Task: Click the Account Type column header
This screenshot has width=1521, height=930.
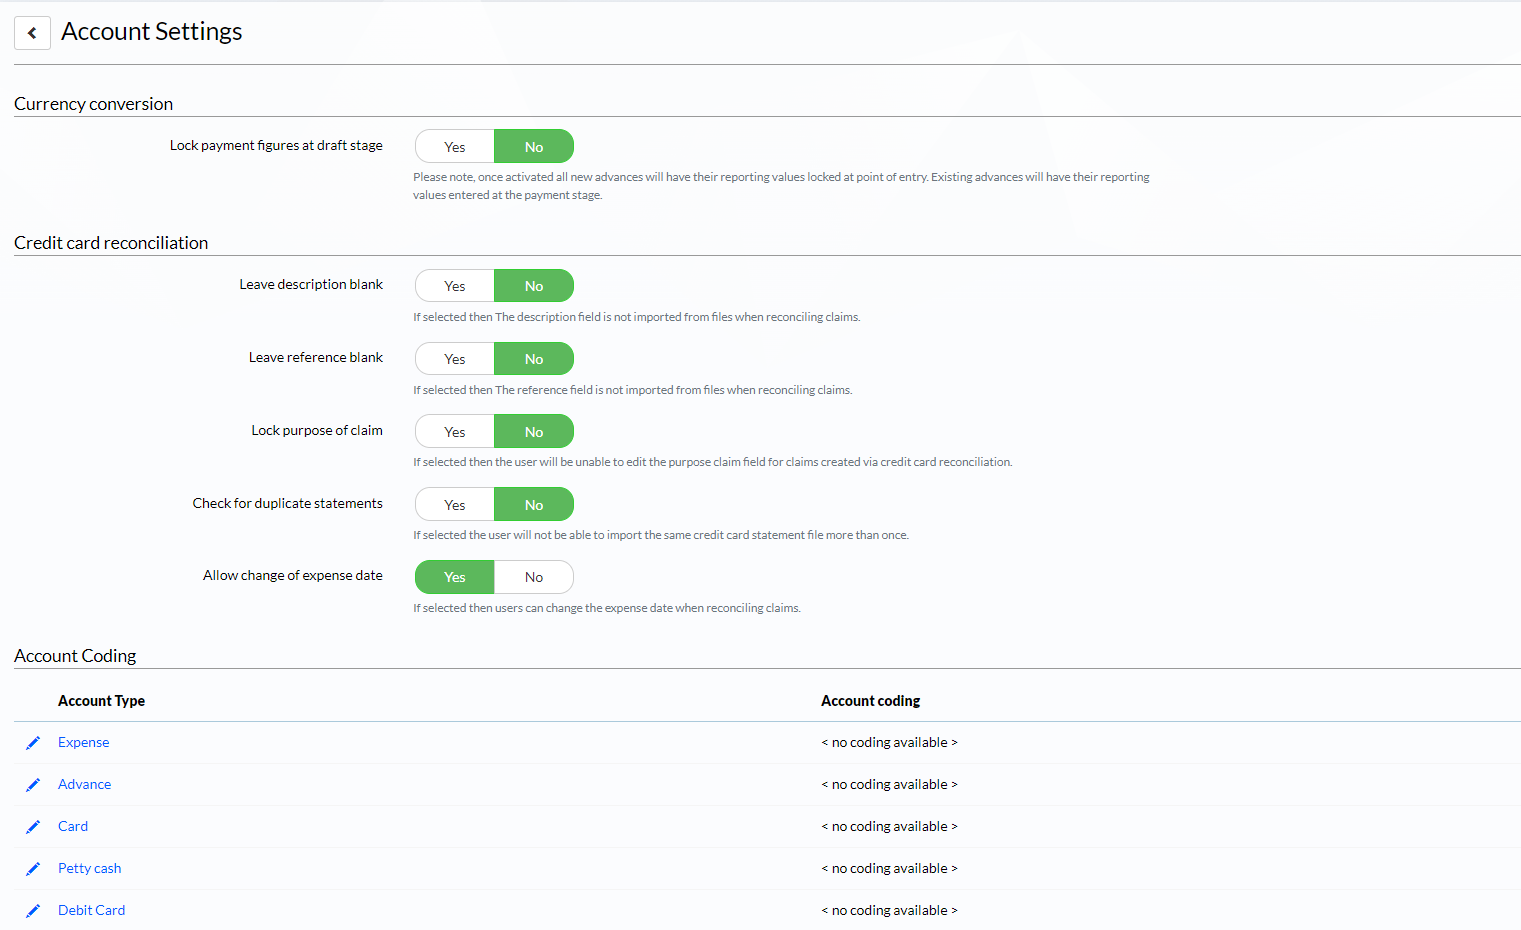Action: pos(101,701)
